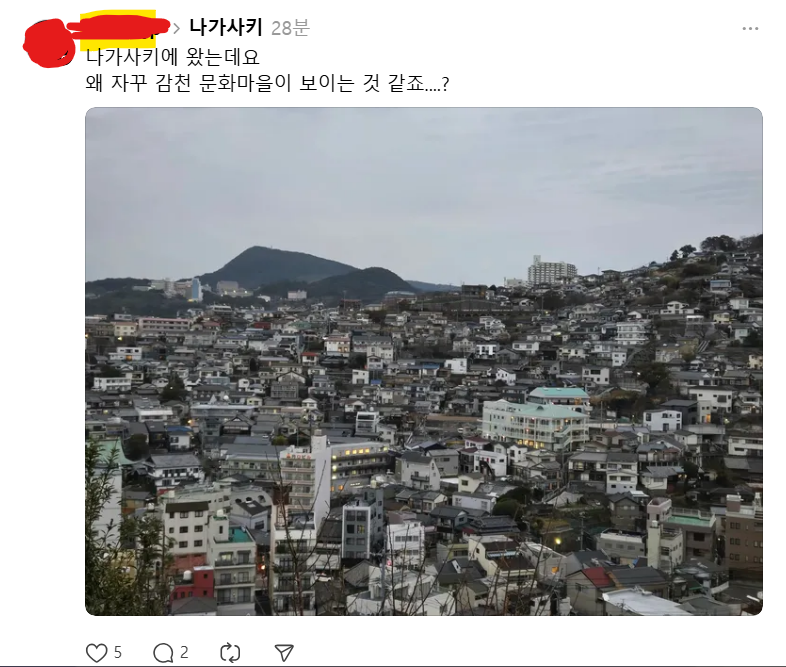Open replies via the speech bubble icon

tap(163, 653)
